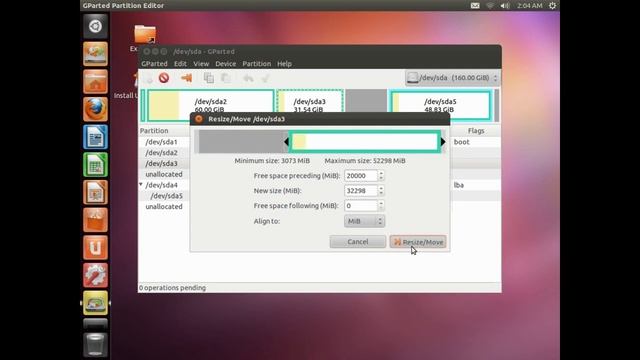This screenshot has width=640, height=360.
Task: Select the /dev/sda2 row in partition list
Action: coord(162,153)
